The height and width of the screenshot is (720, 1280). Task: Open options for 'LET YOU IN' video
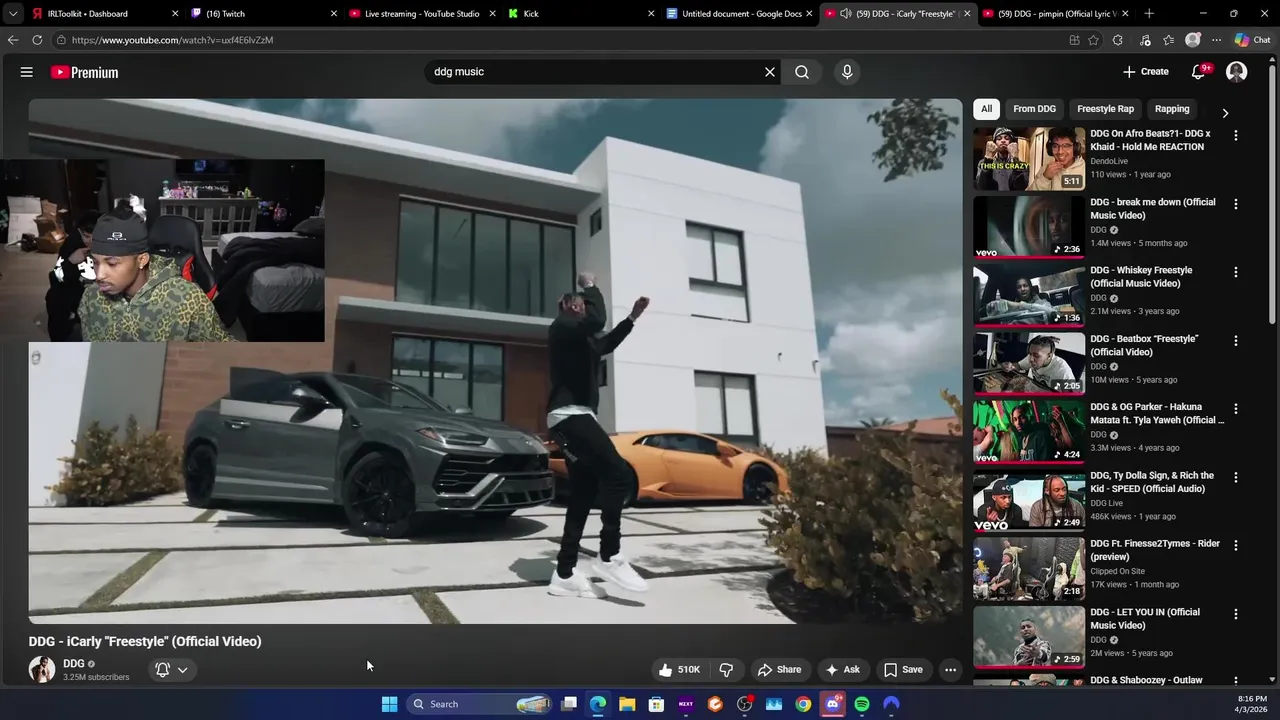(1235, 614)
